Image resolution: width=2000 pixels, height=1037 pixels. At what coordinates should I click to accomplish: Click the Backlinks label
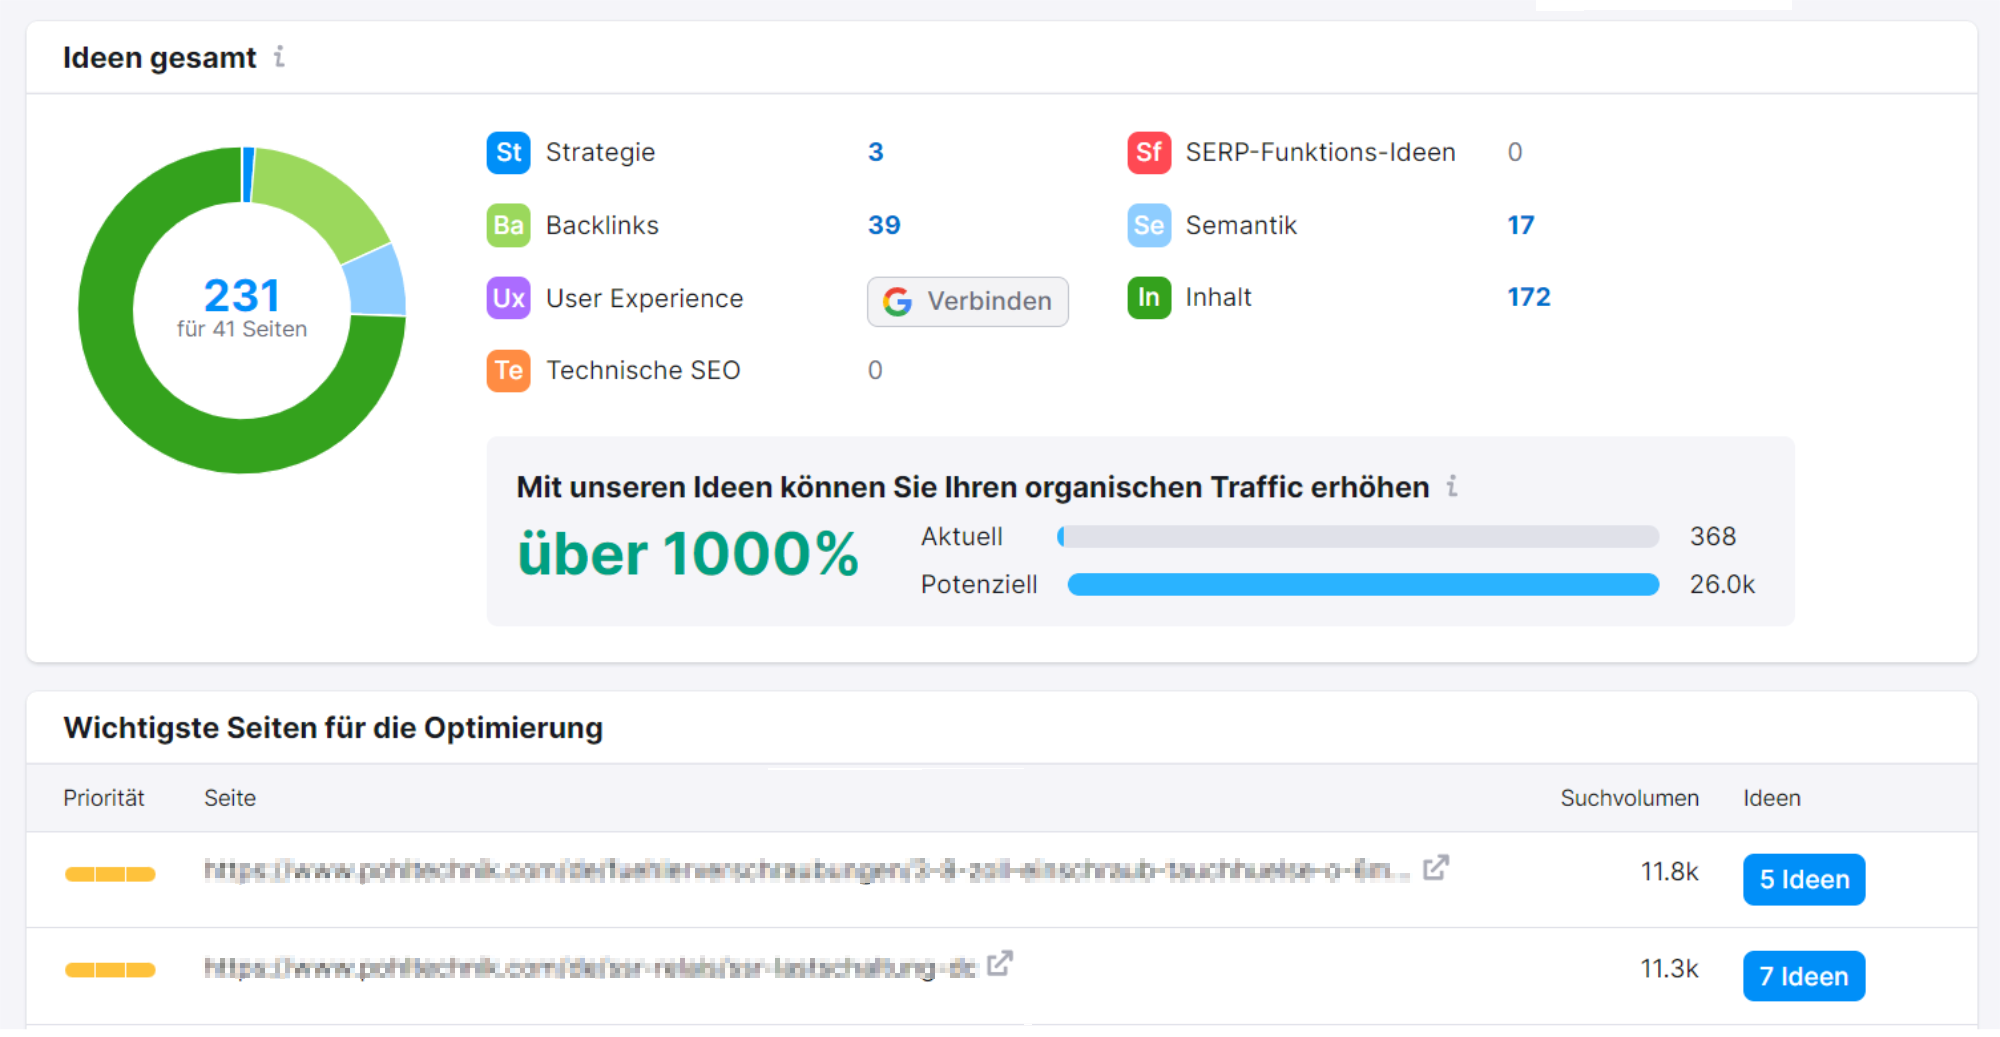click(602, 225)
